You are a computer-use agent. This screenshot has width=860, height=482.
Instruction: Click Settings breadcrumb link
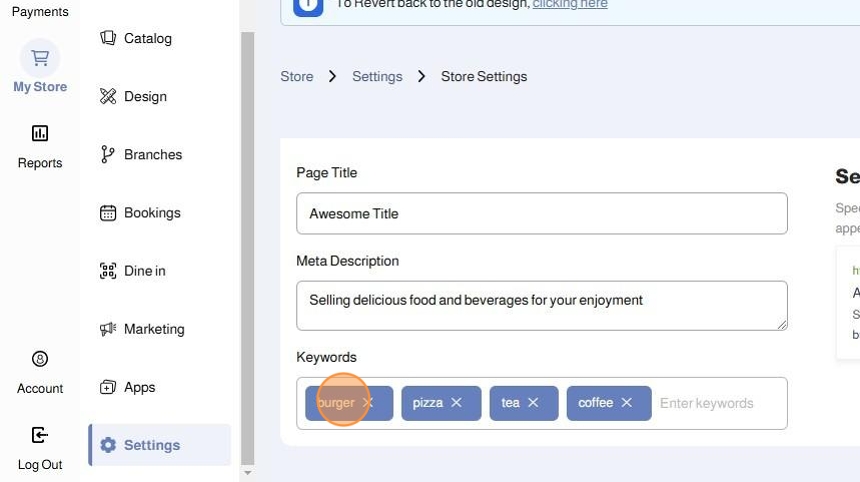click(377, 76)
